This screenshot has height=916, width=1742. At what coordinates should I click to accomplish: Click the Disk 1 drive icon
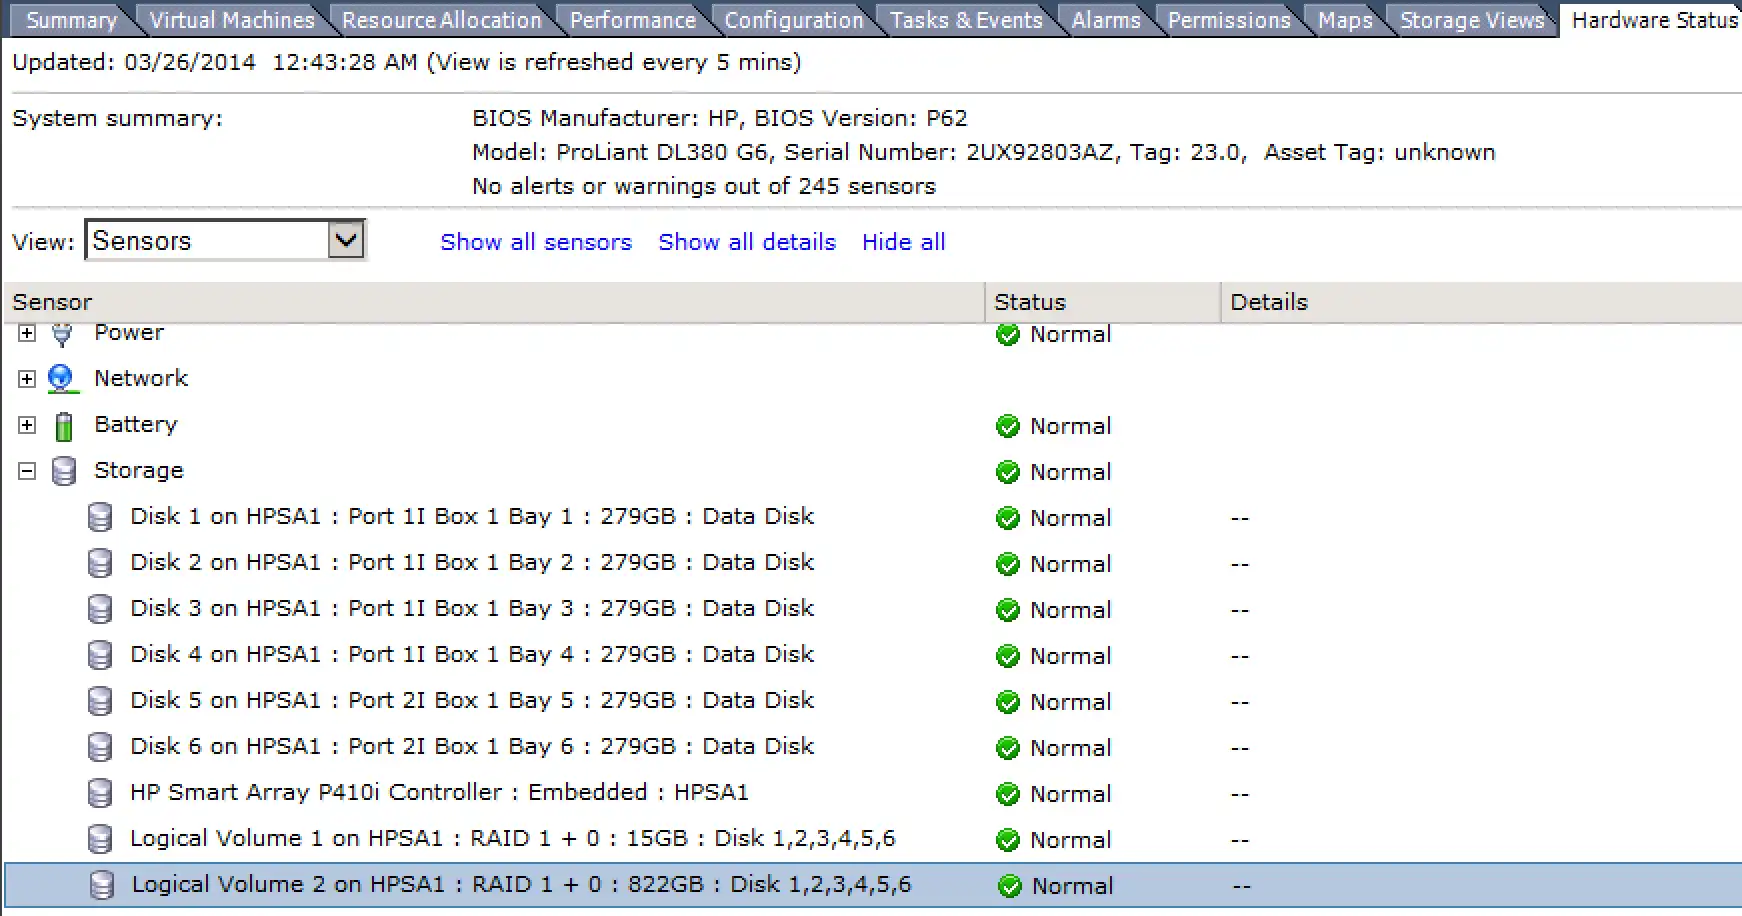pyautogui.click(x=100, y=517)
